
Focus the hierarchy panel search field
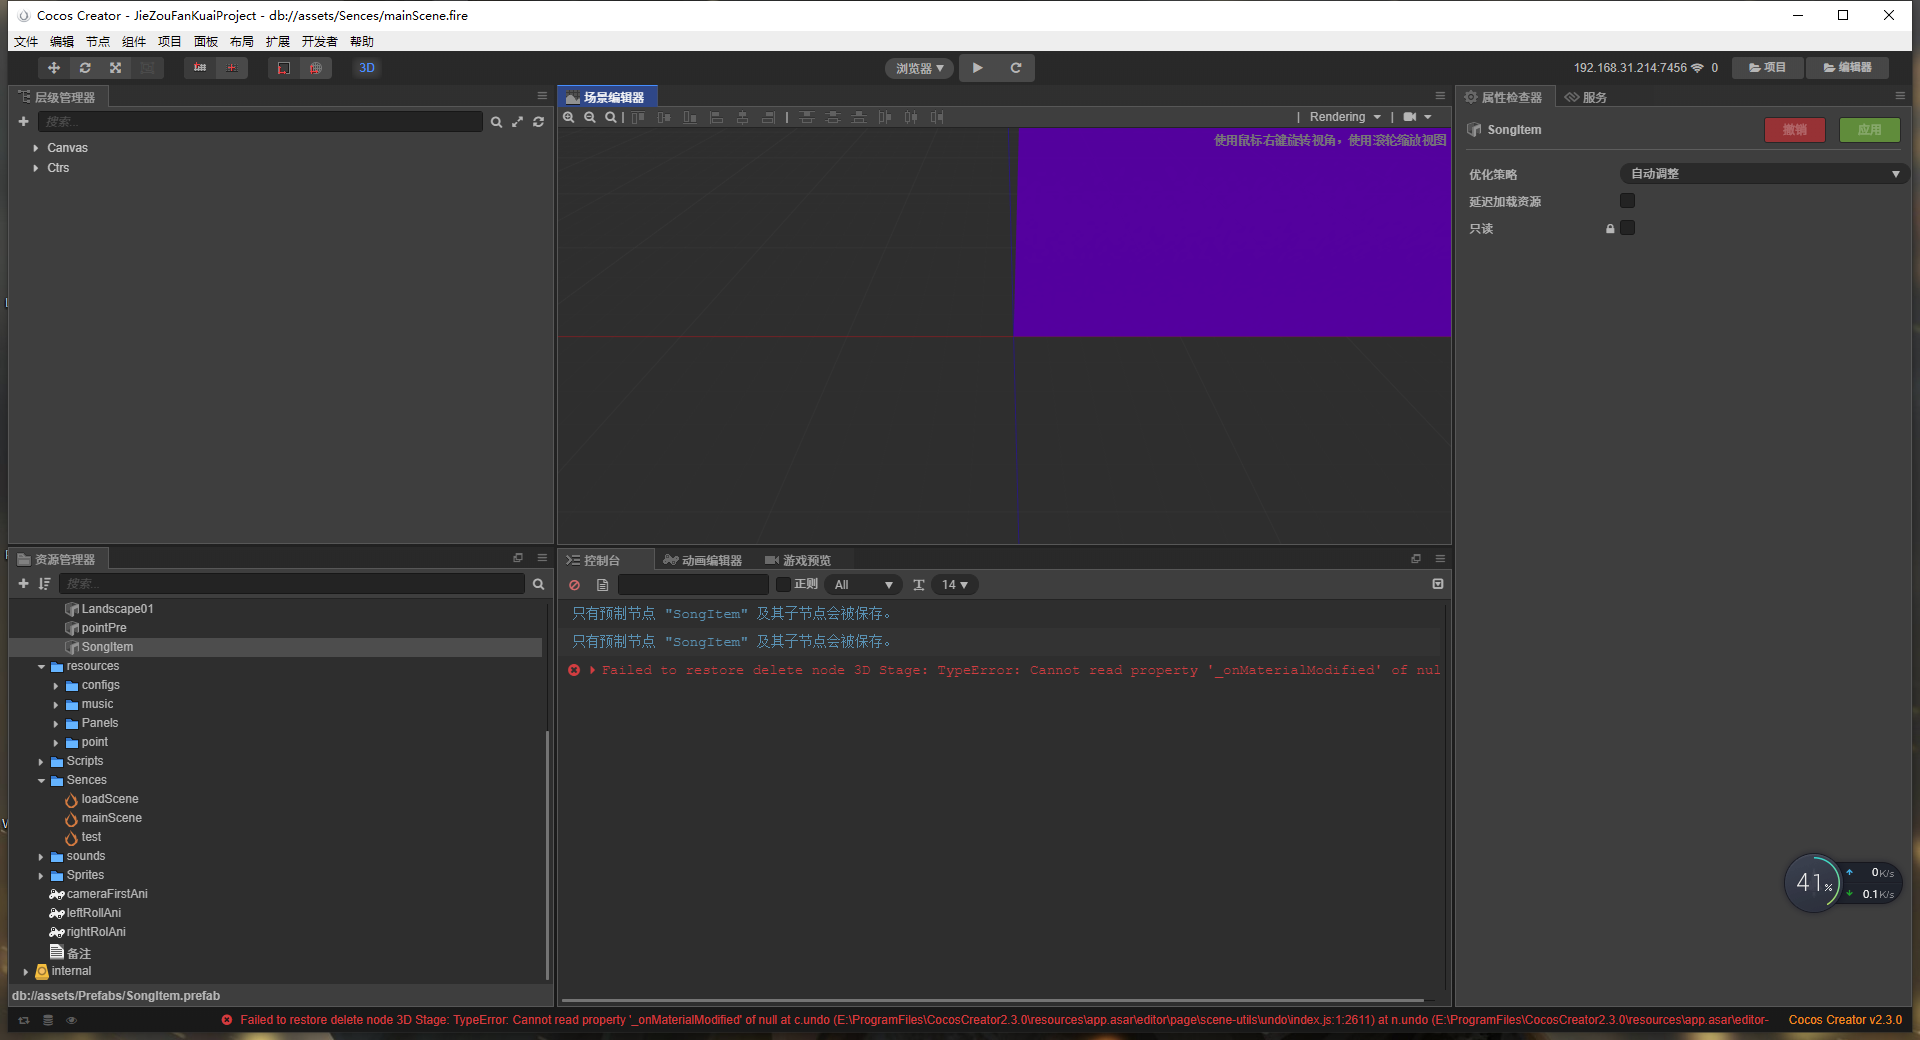(260, 122)
